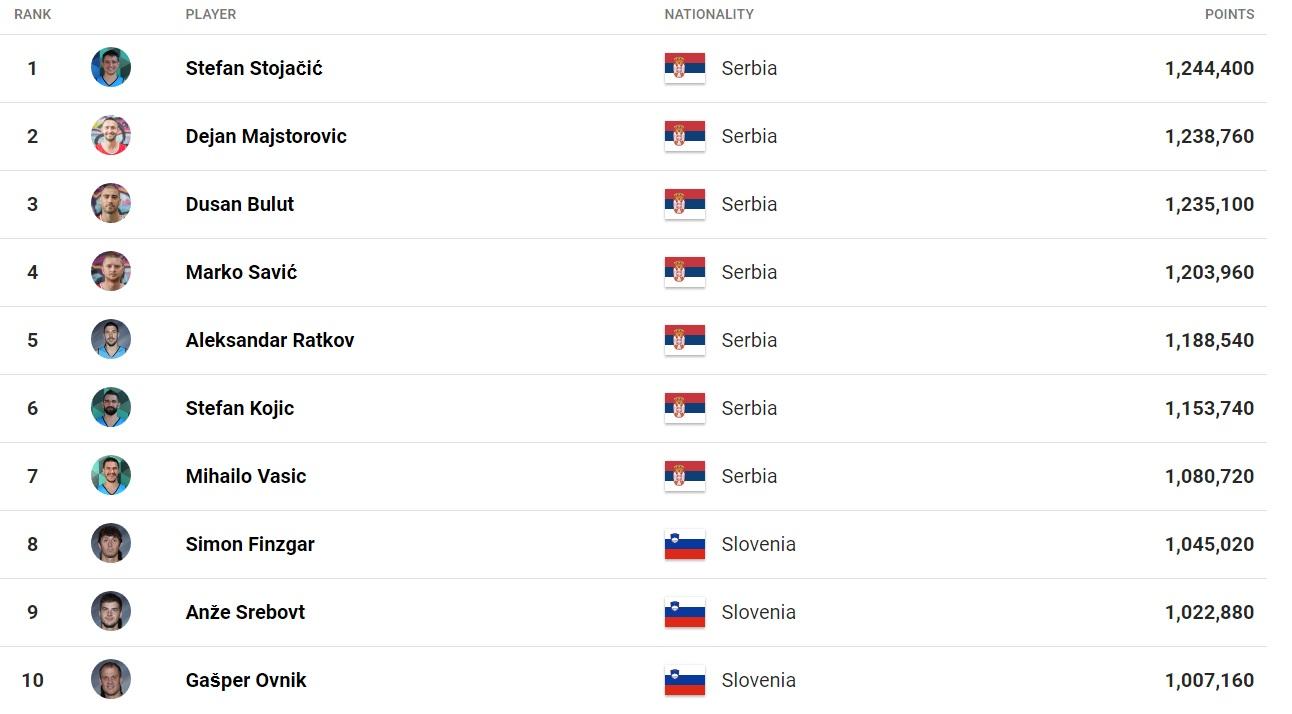Click Dusan Bulut's points value 1,235,100
Viewport: 1292px width, 714px height.
[x=1209, y=204]
